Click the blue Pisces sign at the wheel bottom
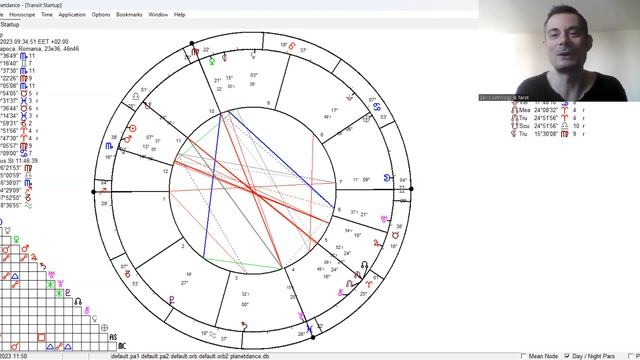Image resolution: width=640 pixels, height=360 pixels. point(310,328)
